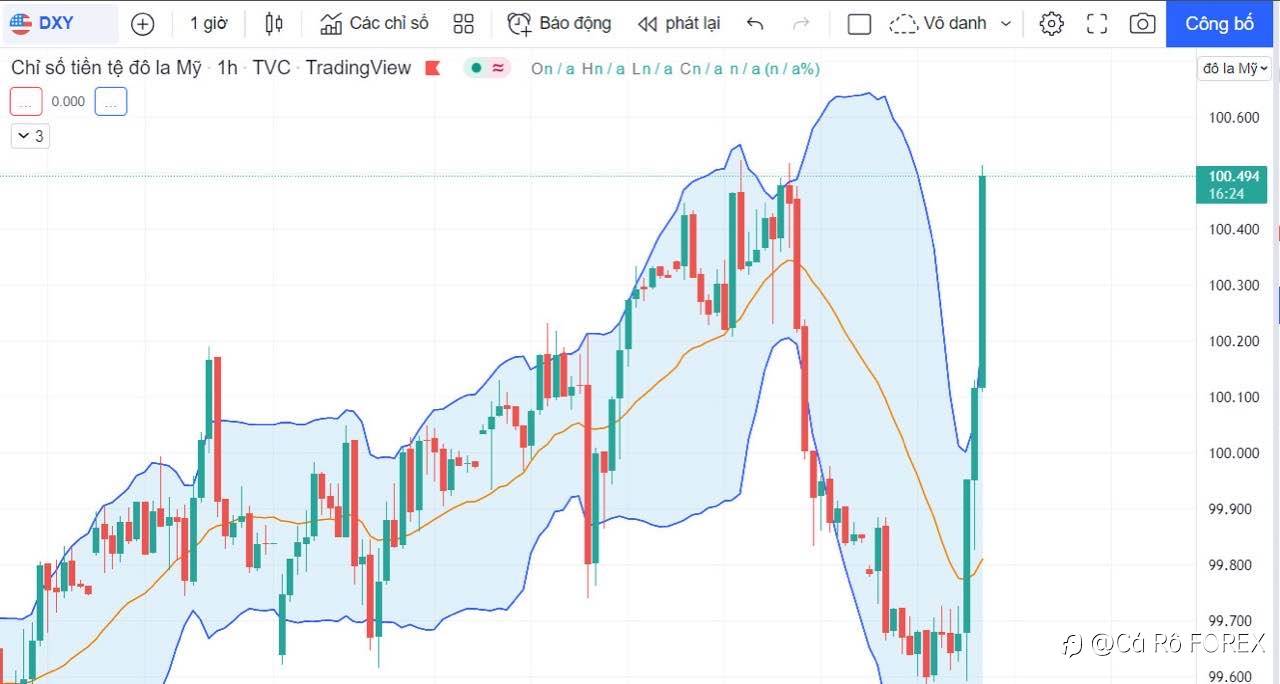Open the DXY symbol search field
Viewport: 1280px width, 684px height.
pyautogui.click(x=58, y=24)
